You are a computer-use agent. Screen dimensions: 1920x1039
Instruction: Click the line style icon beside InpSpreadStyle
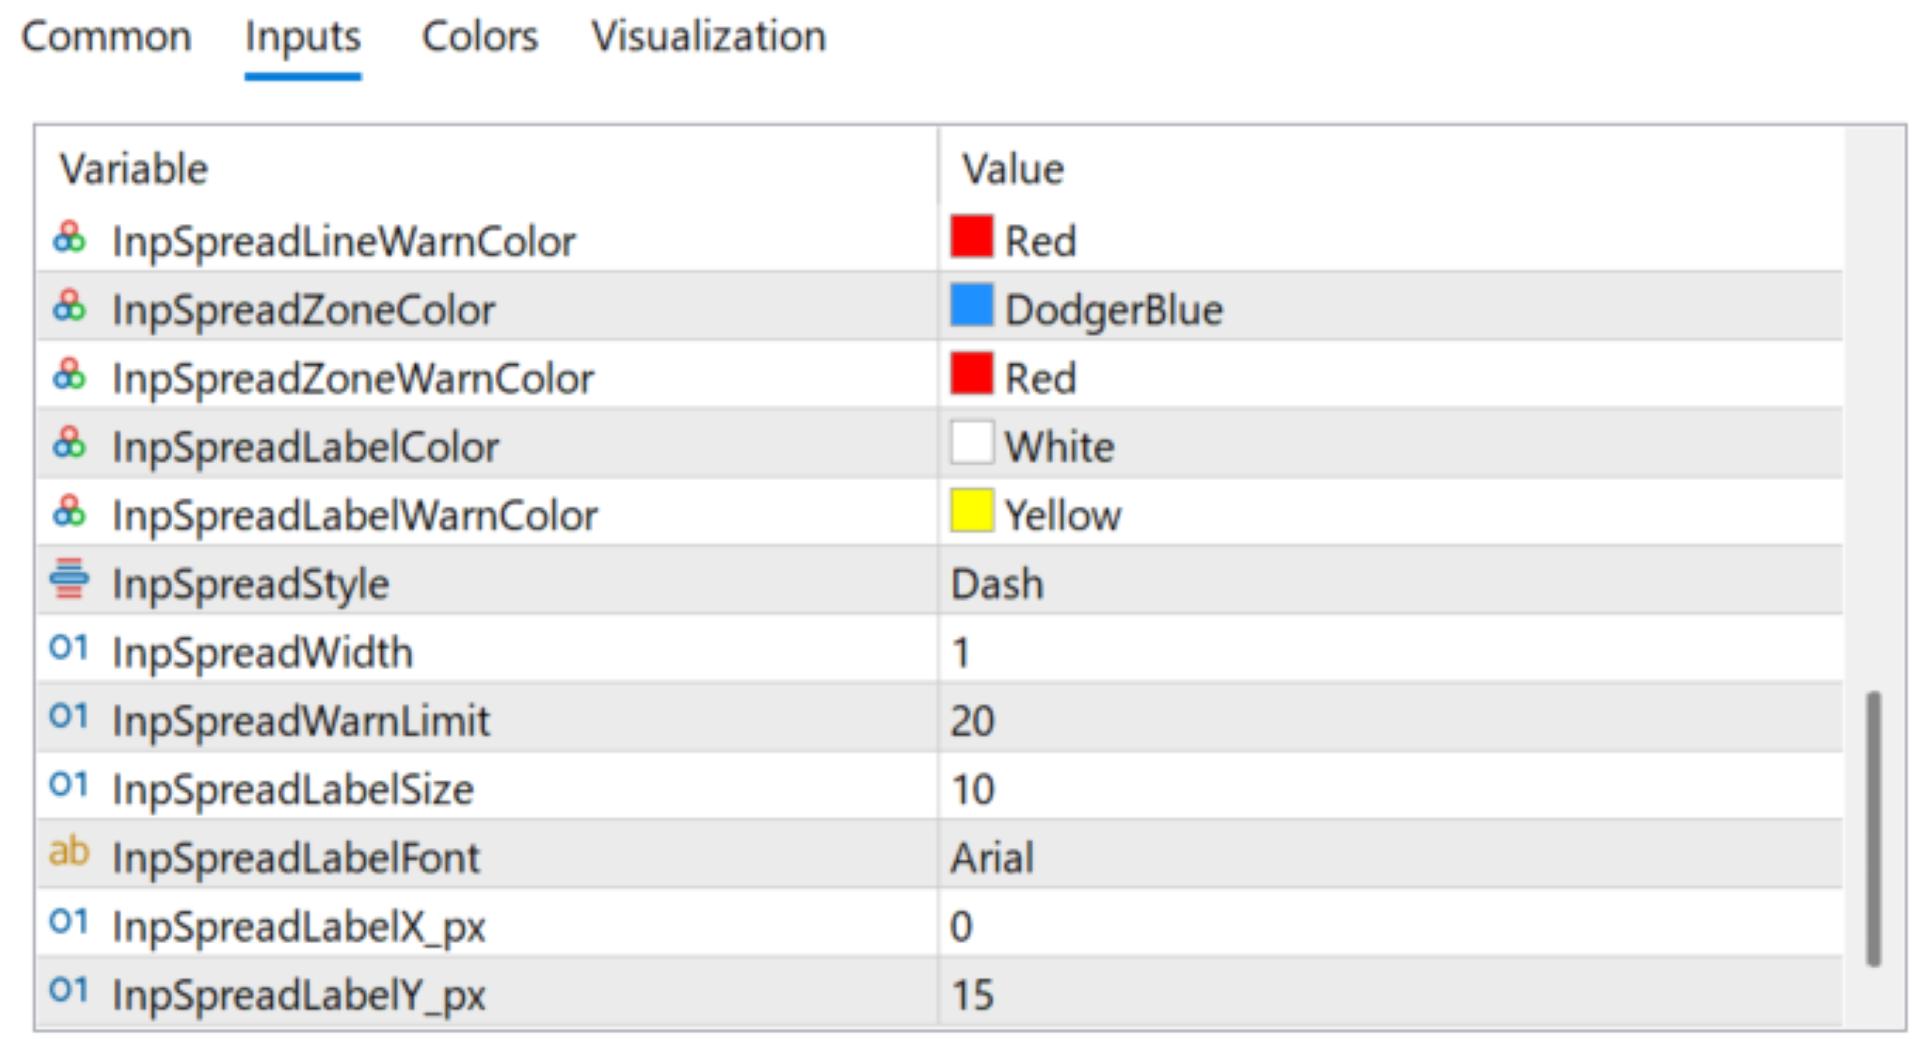click(x=69, y=581)
